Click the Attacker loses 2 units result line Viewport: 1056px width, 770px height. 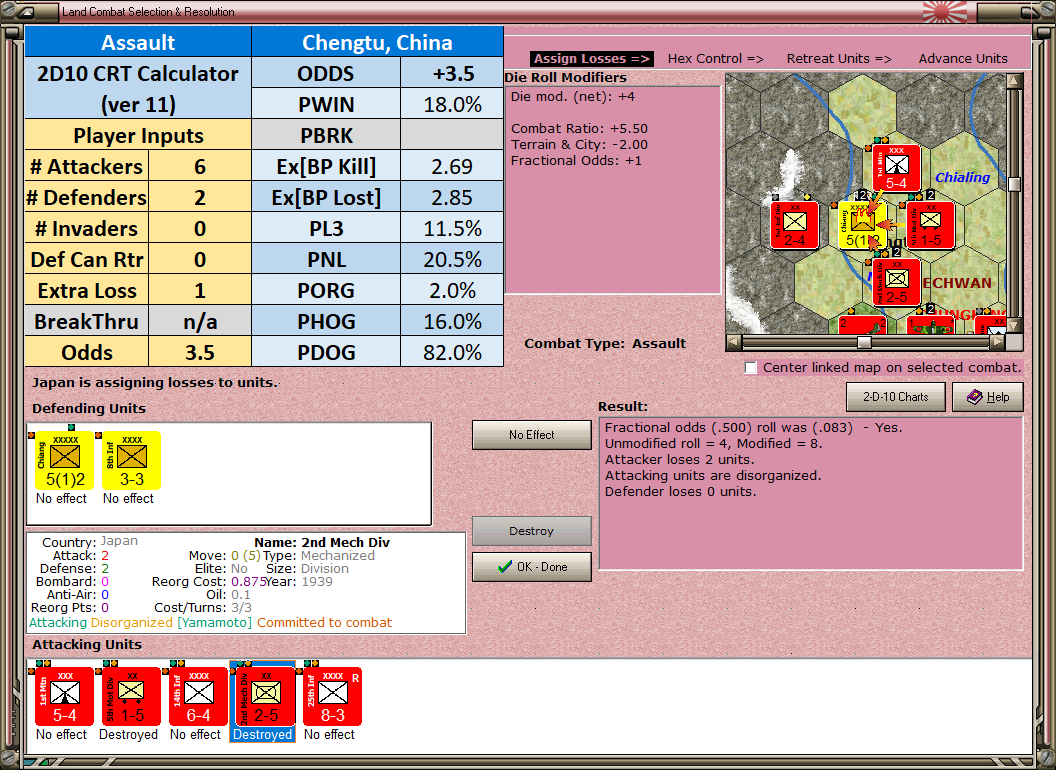[x=679, y=459]
